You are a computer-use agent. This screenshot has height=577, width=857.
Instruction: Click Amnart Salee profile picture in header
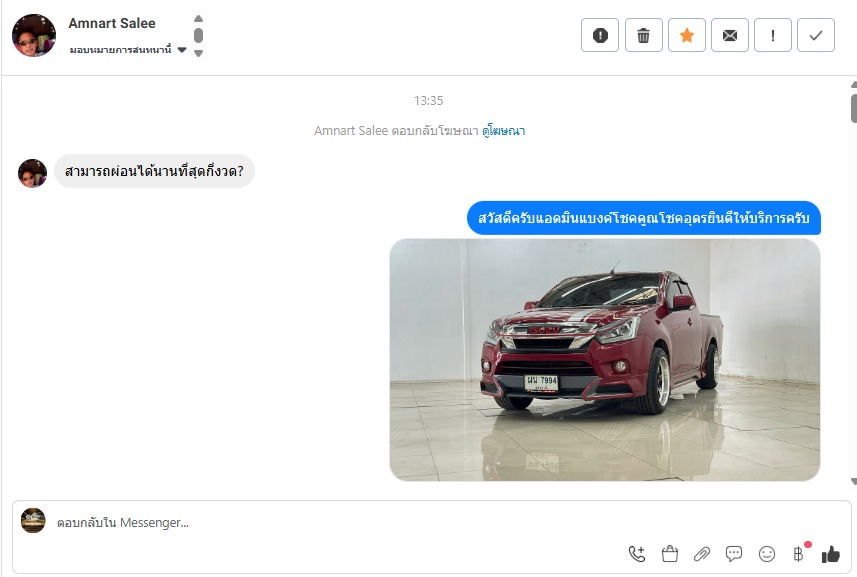34,36
